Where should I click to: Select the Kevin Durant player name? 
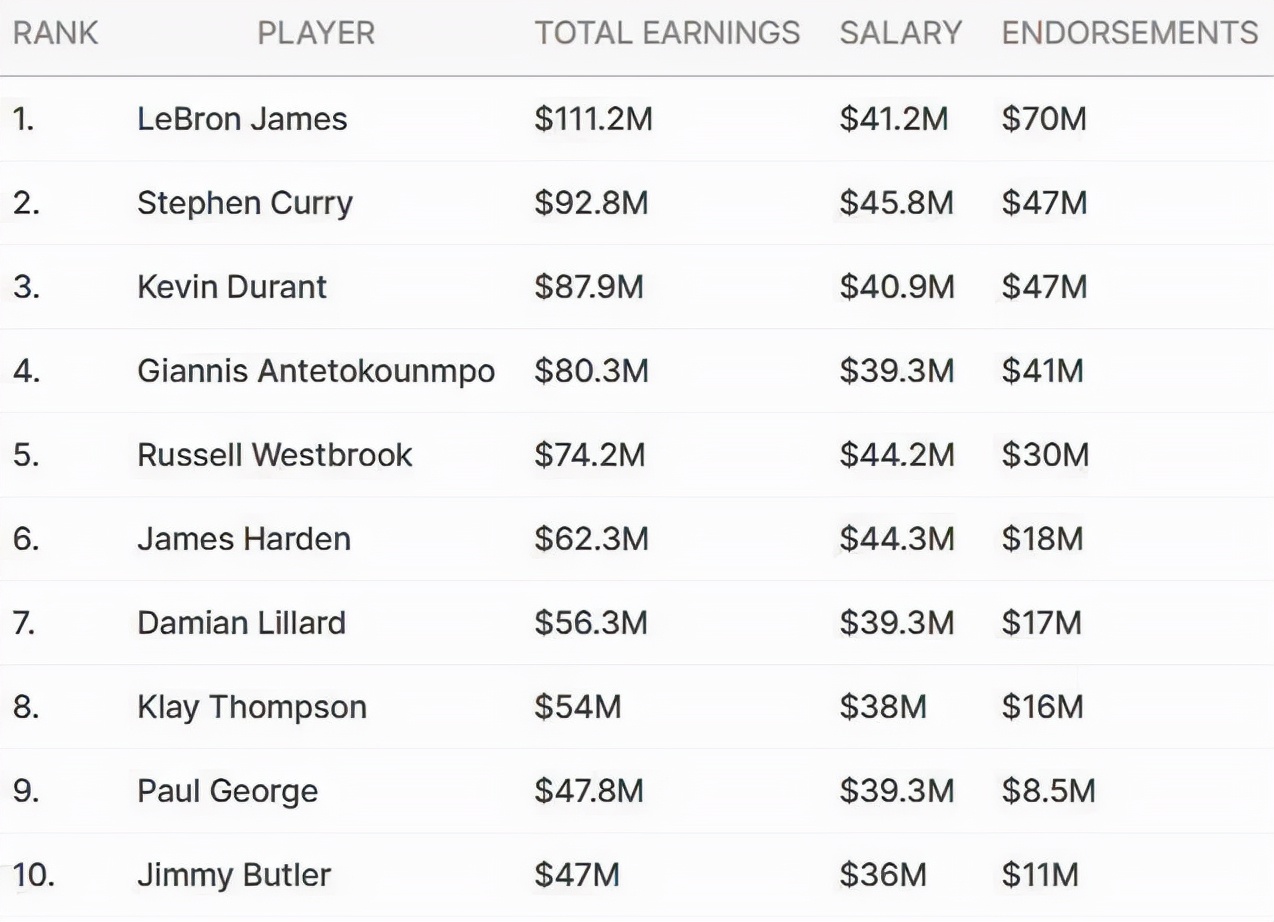point(232,287)
